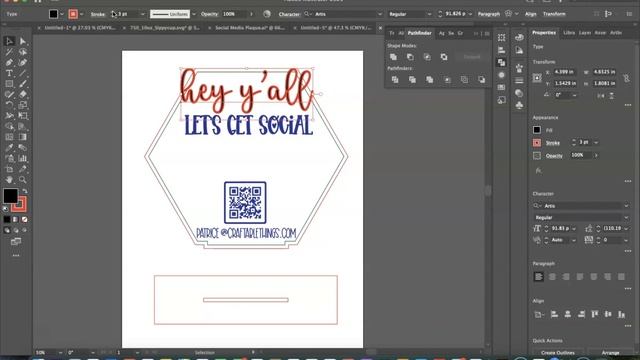
Task: Click the black Fill swatch in Appearance
Action: [x=537, y=130]
